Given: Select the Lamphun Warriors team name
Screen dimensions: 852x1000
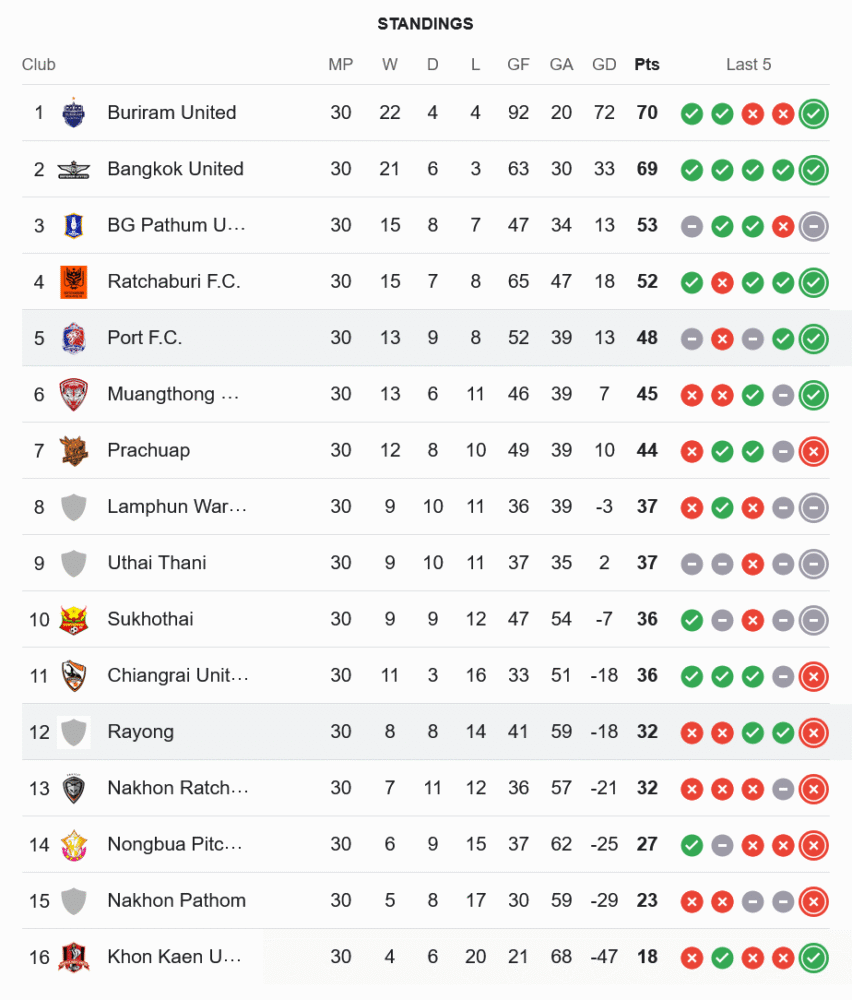Looking at the screenshot, I should pos(176,507).
